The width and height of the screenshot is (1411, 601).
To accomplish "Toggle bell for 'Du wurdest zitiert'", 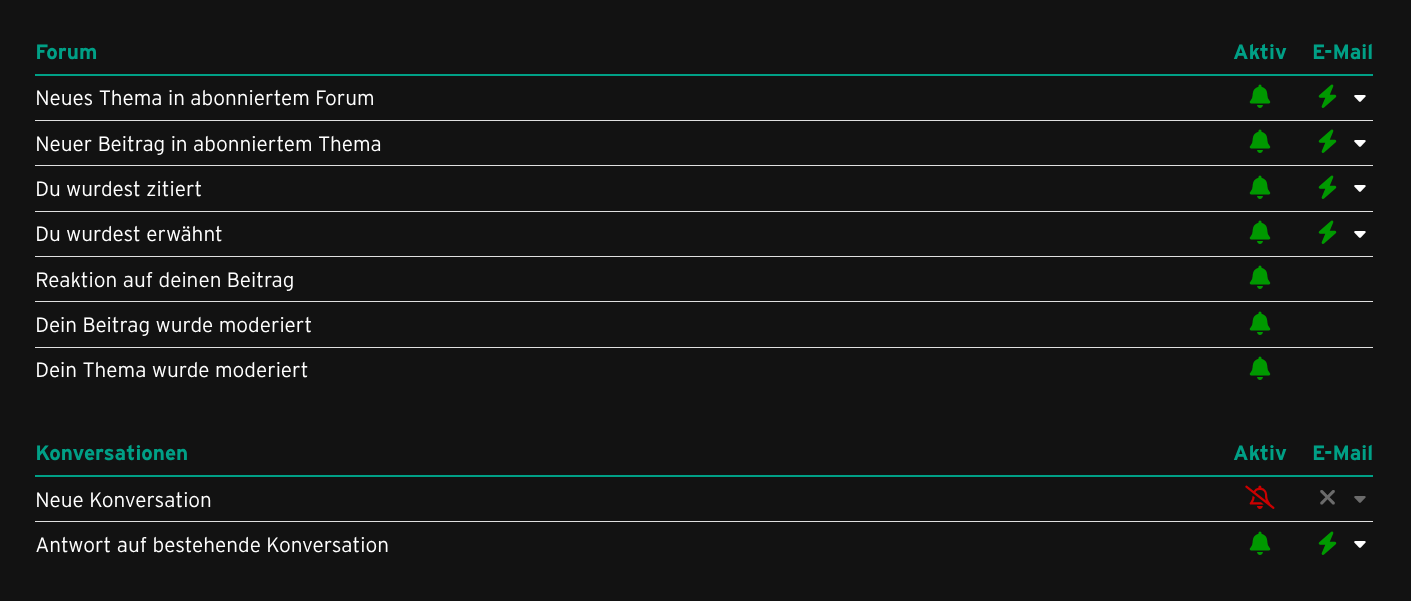I will tap(1260, 187).
